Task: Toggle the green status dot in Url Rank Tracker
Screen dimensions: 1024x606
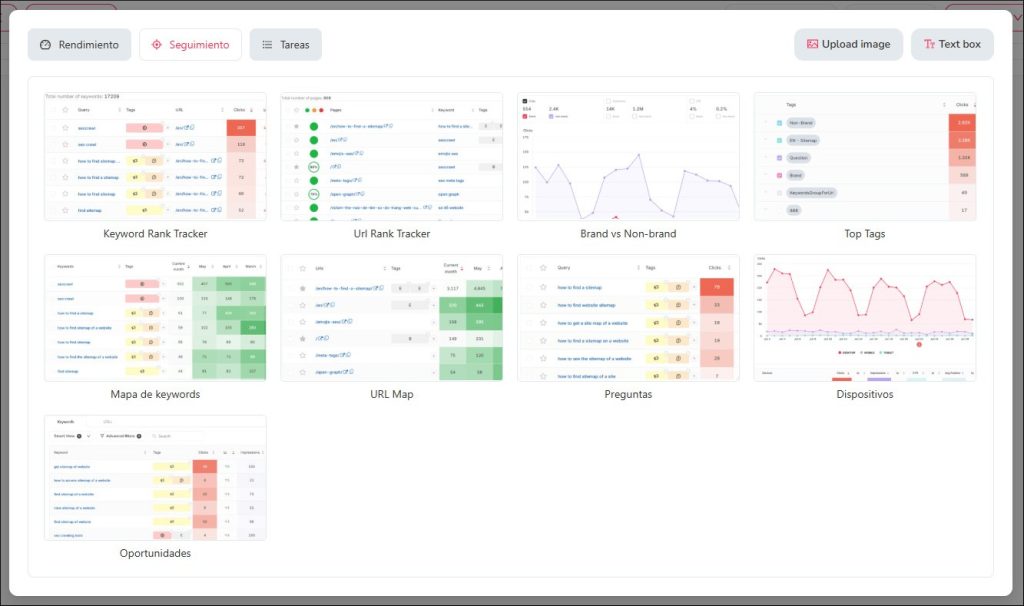Action: (307, 110)
